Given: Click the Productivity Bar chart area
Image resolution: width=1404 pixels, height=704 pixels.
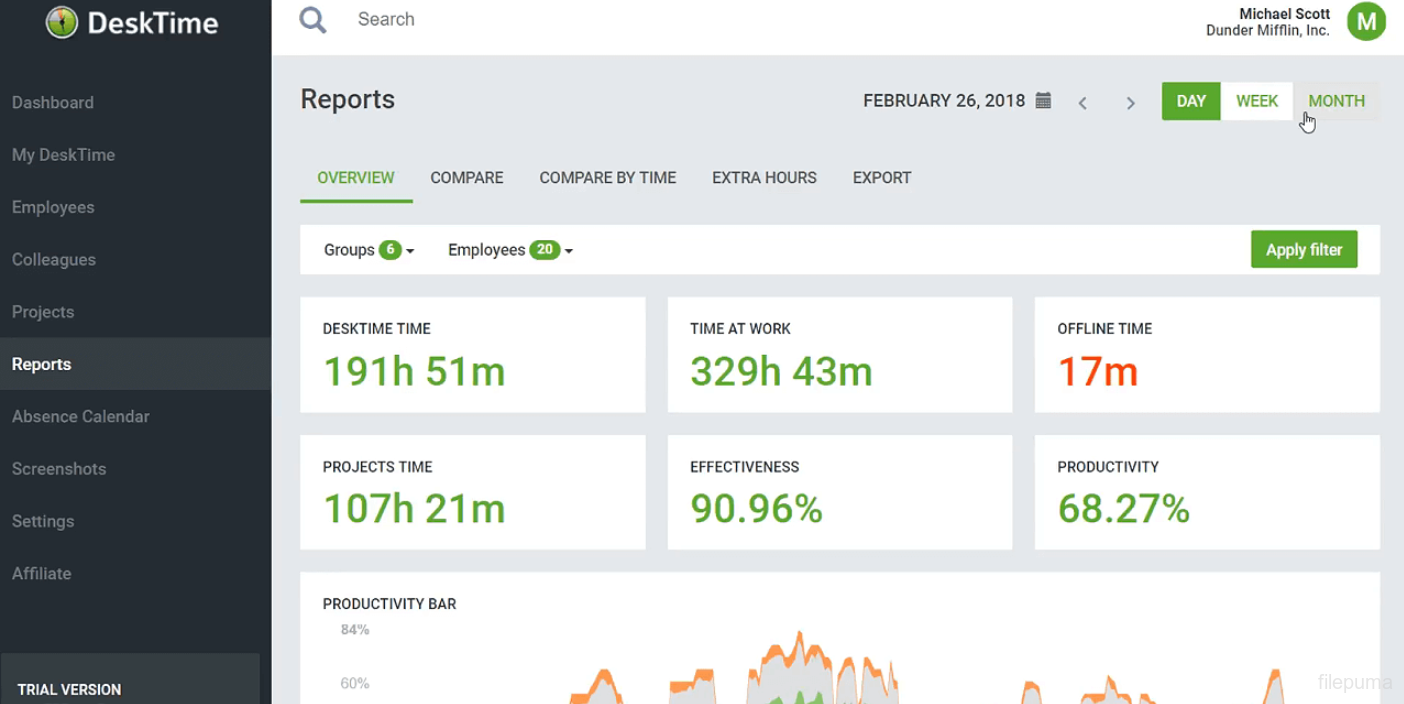Looking at the screenshot, I should coord(840,660).
